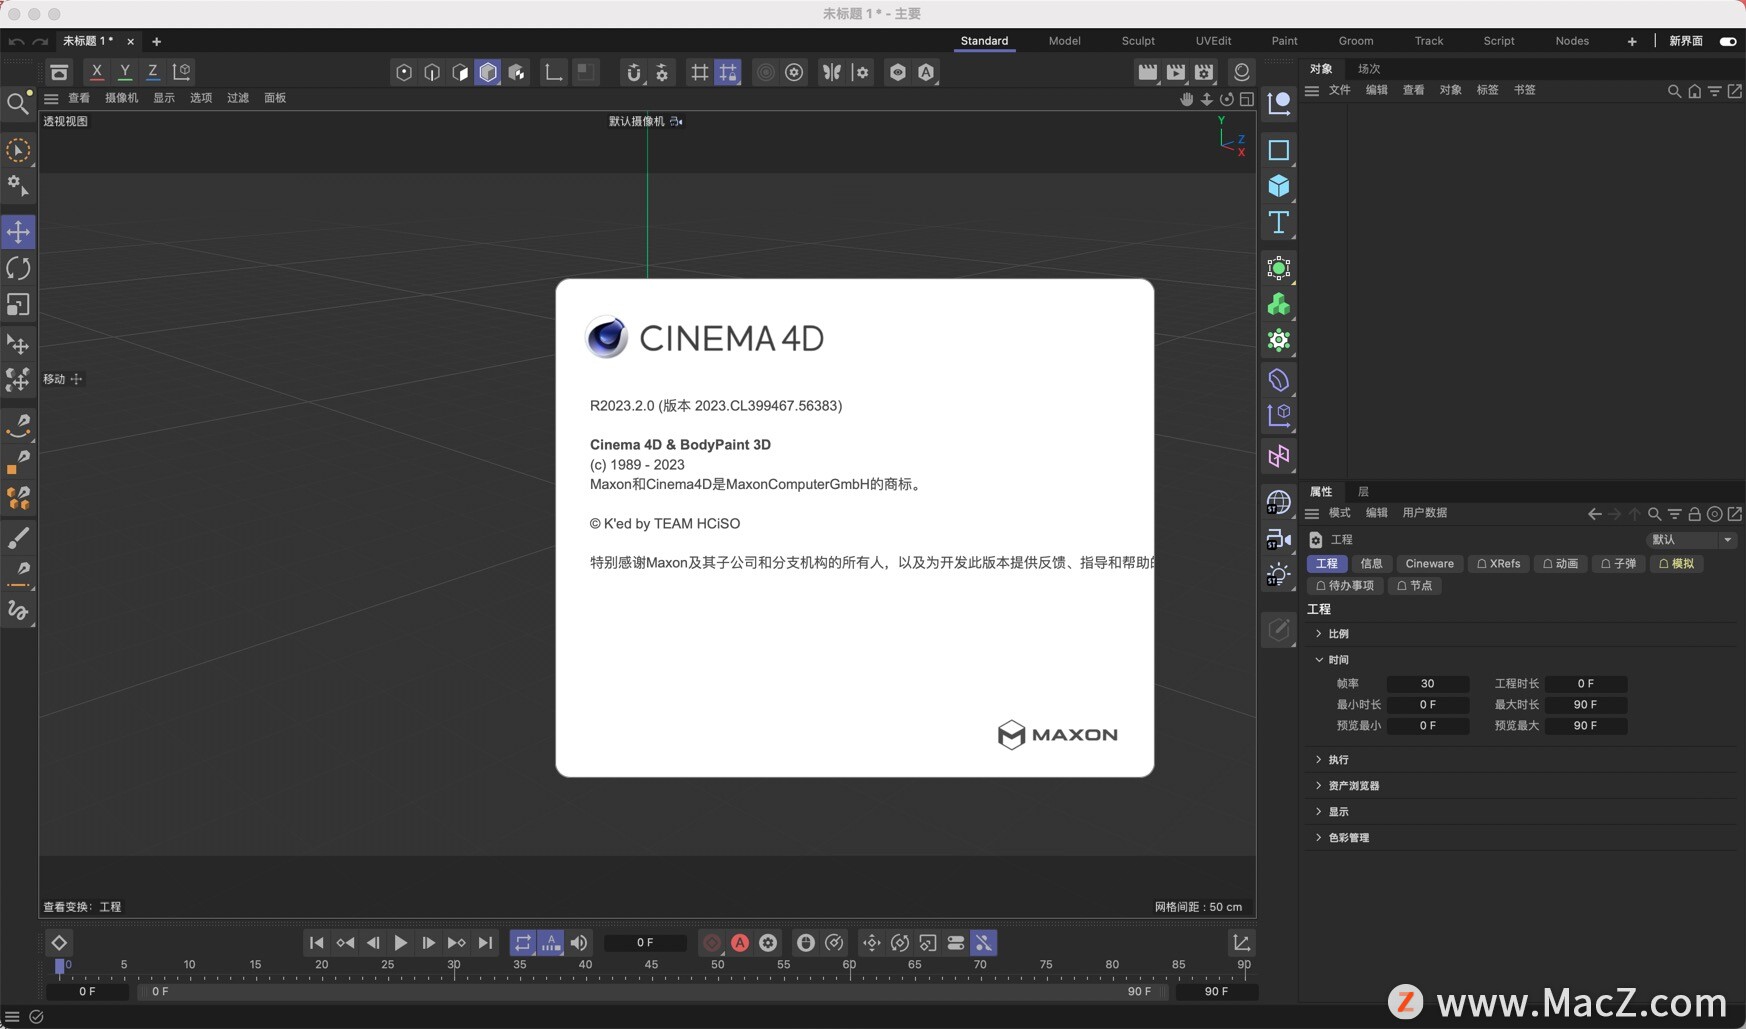Toggle the workplane grid lock icon

coord(729,72)
